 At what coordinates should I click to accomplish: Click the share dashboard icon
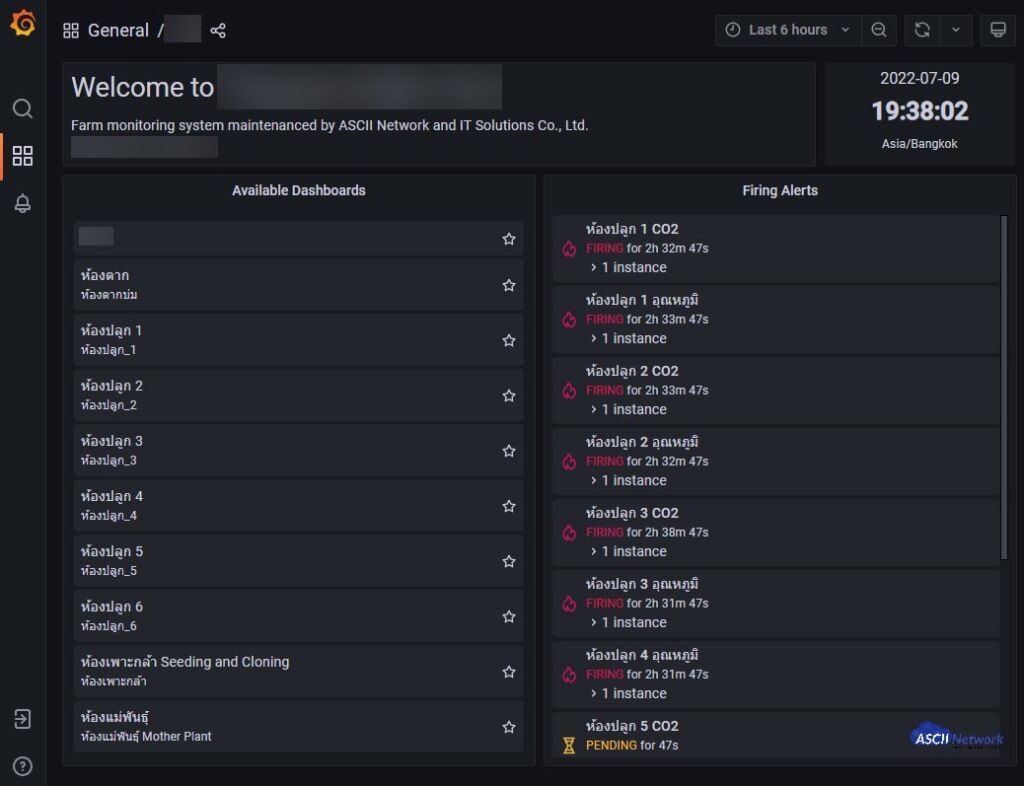(218, 31)
